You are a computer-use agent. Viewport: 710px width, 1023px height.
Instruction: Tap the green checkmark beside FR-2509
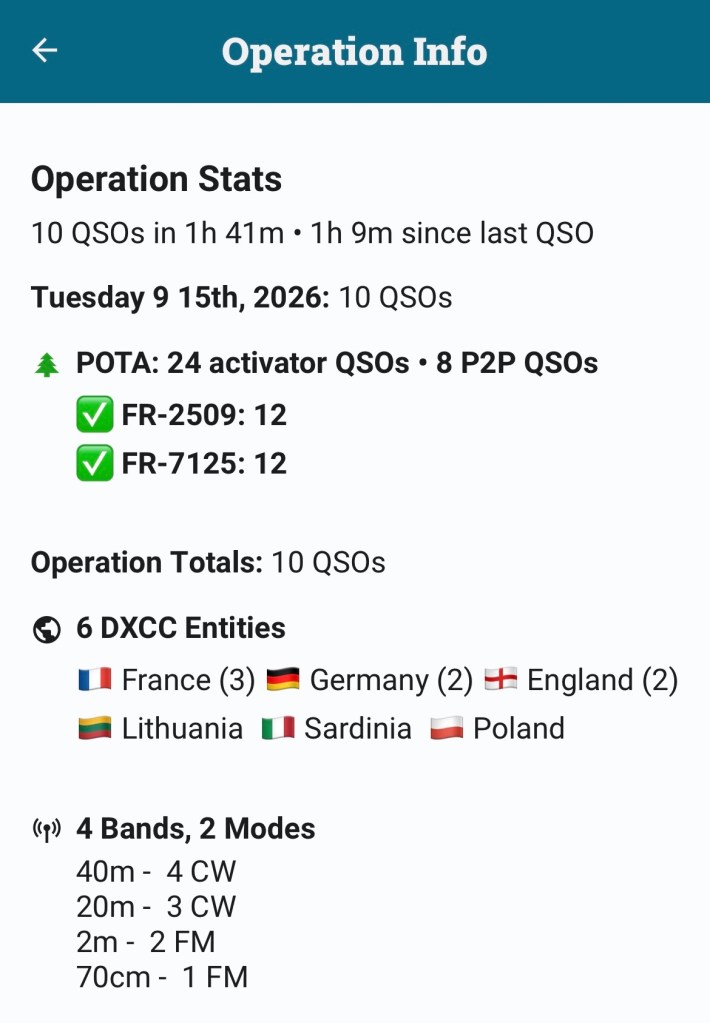pos(95,414)
